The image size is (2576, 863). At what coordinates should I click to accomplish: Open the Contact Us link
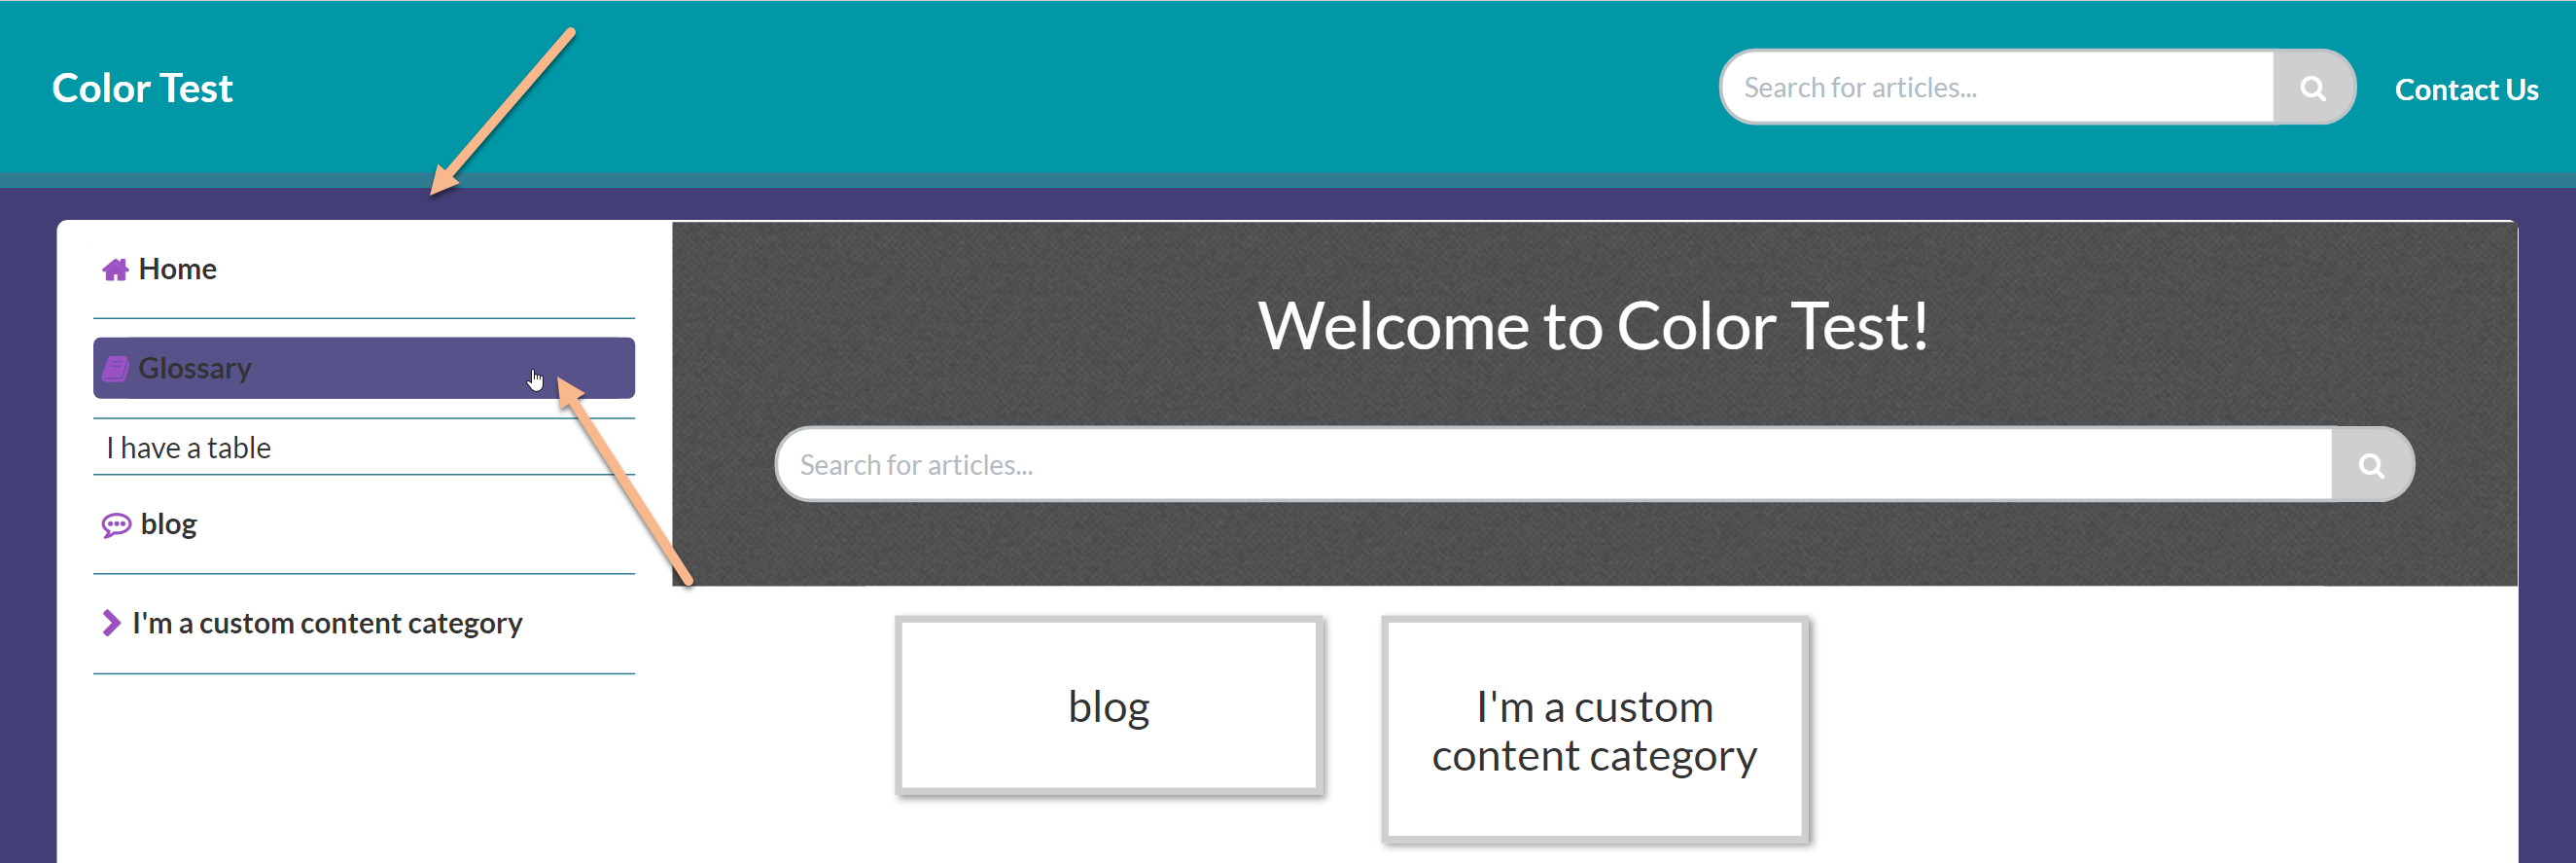click(x=2465, y=90)
